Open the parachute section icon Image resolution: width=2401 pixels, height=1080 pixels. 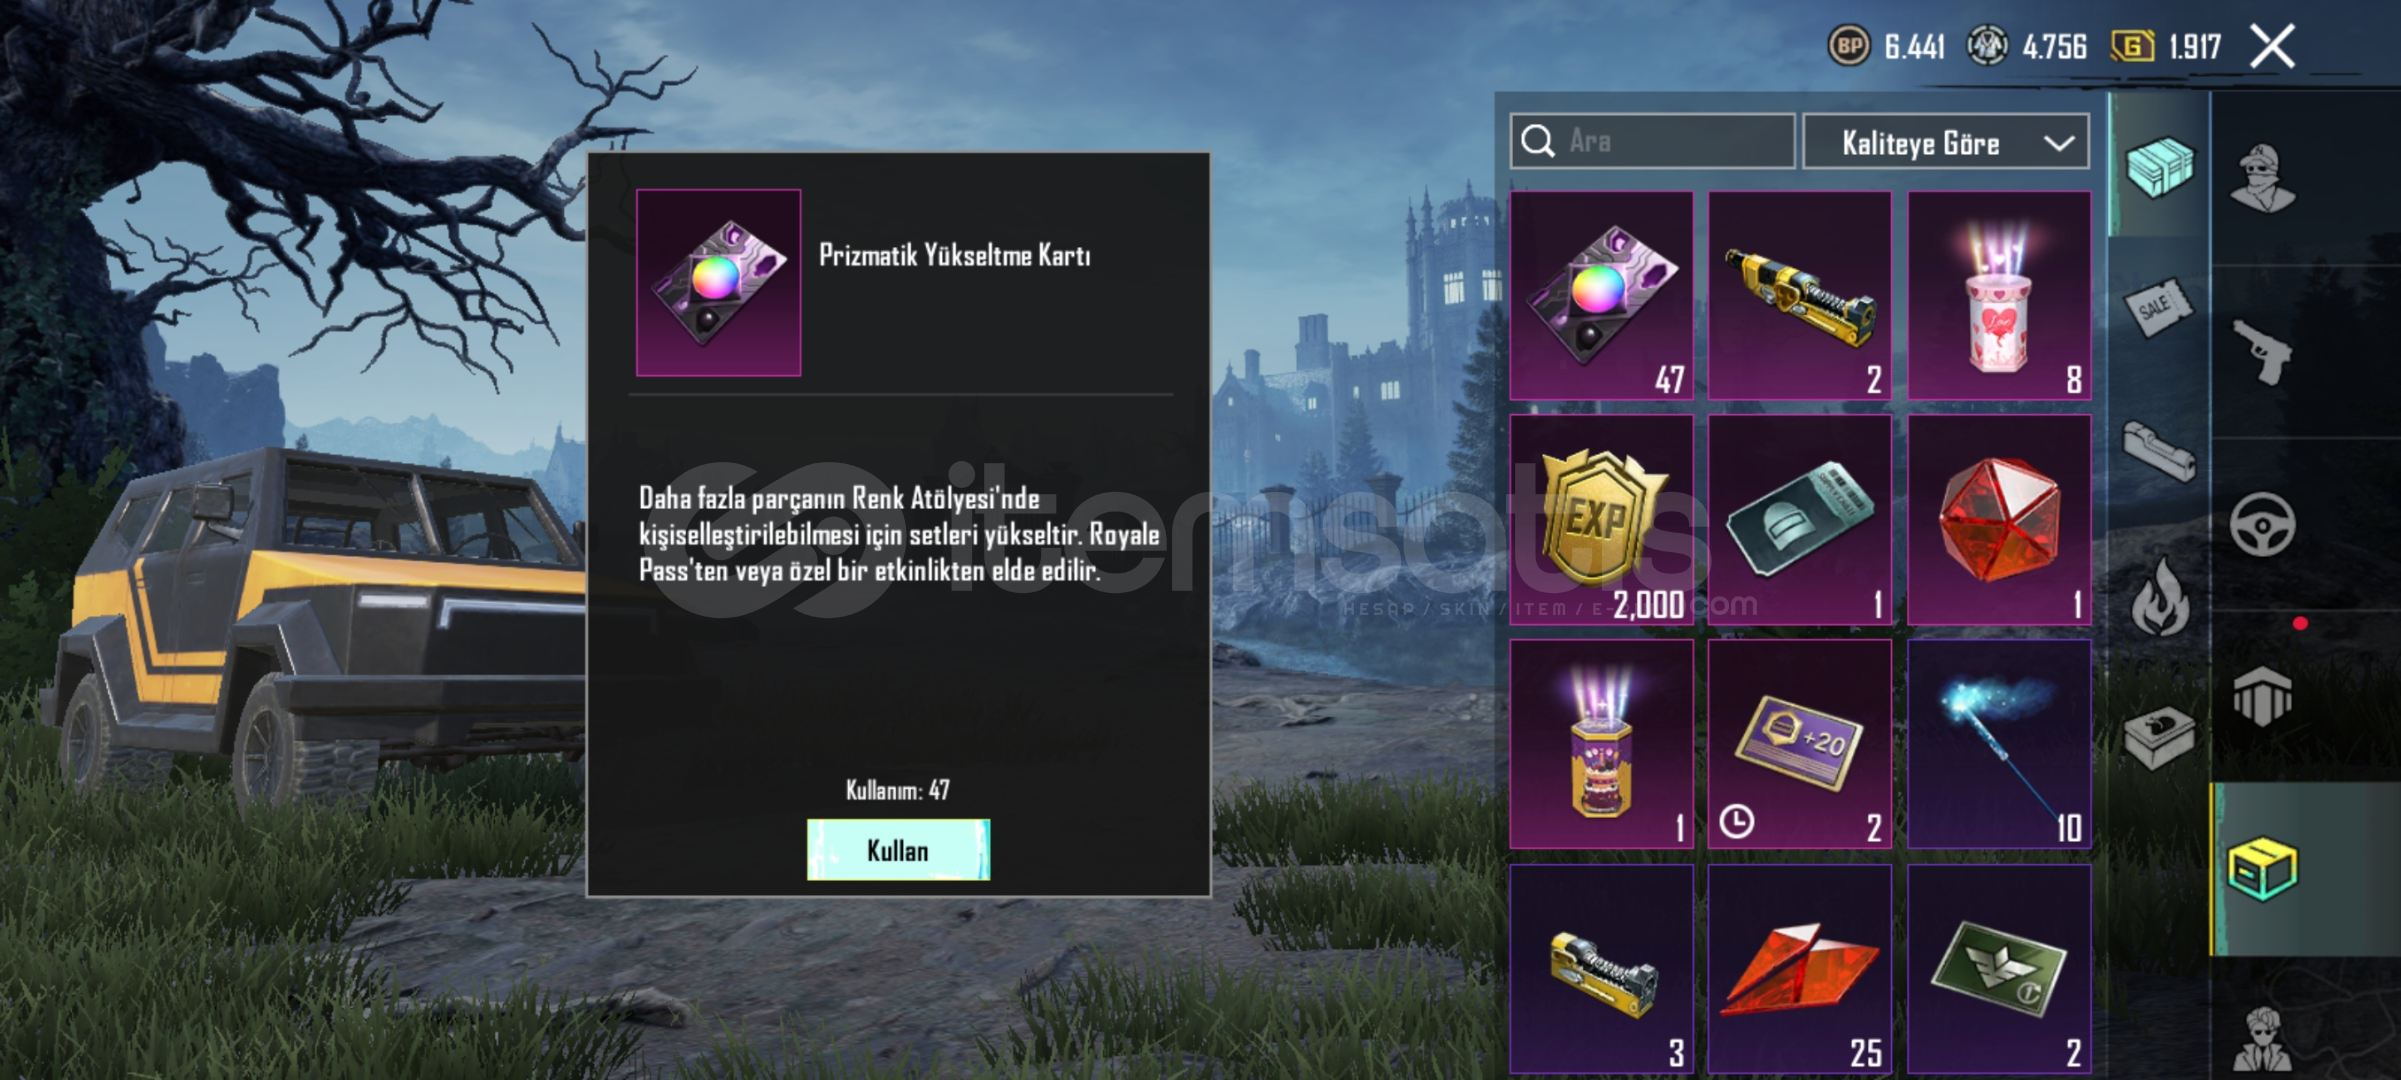coord(2262,696)
